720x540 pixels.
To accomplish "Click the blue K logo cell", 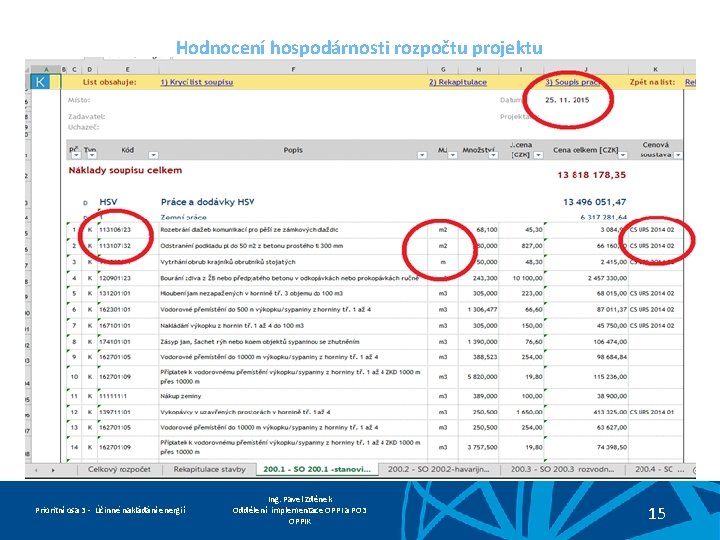I will click(x=40, y=82).
